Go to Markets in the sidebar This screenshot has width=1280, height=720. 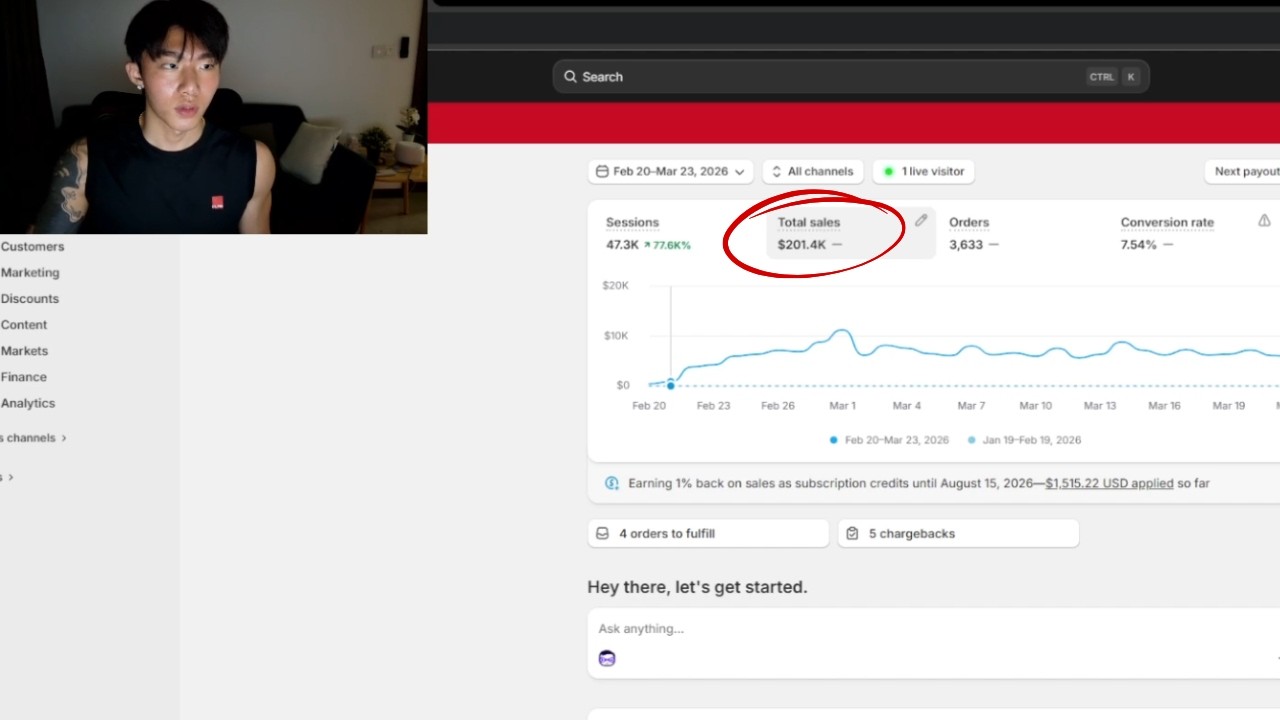coord(24,350)
